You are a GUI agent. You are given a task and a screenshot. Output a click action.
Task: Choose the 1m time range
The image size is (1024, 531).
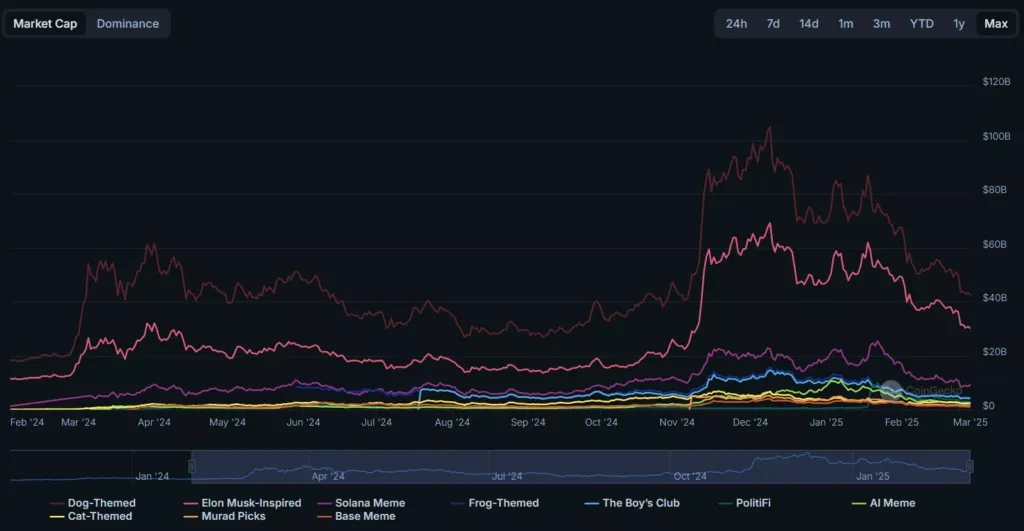tap(845, 24)
